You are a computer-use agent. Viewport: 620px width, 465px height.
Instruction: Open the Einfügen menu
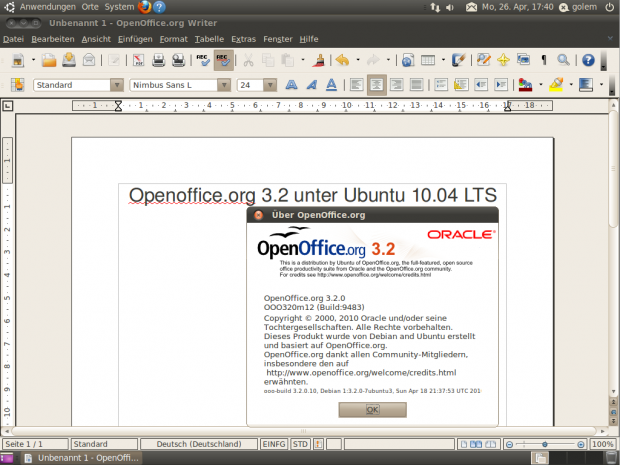135,39
